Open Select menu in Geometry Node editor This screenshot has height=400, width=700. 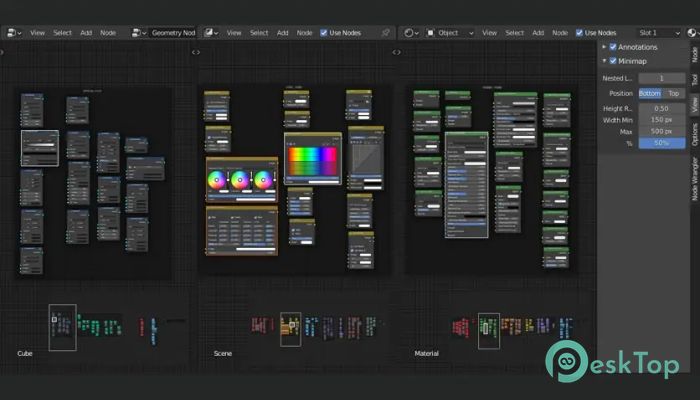pyautogui.click(x=62, y=33)
